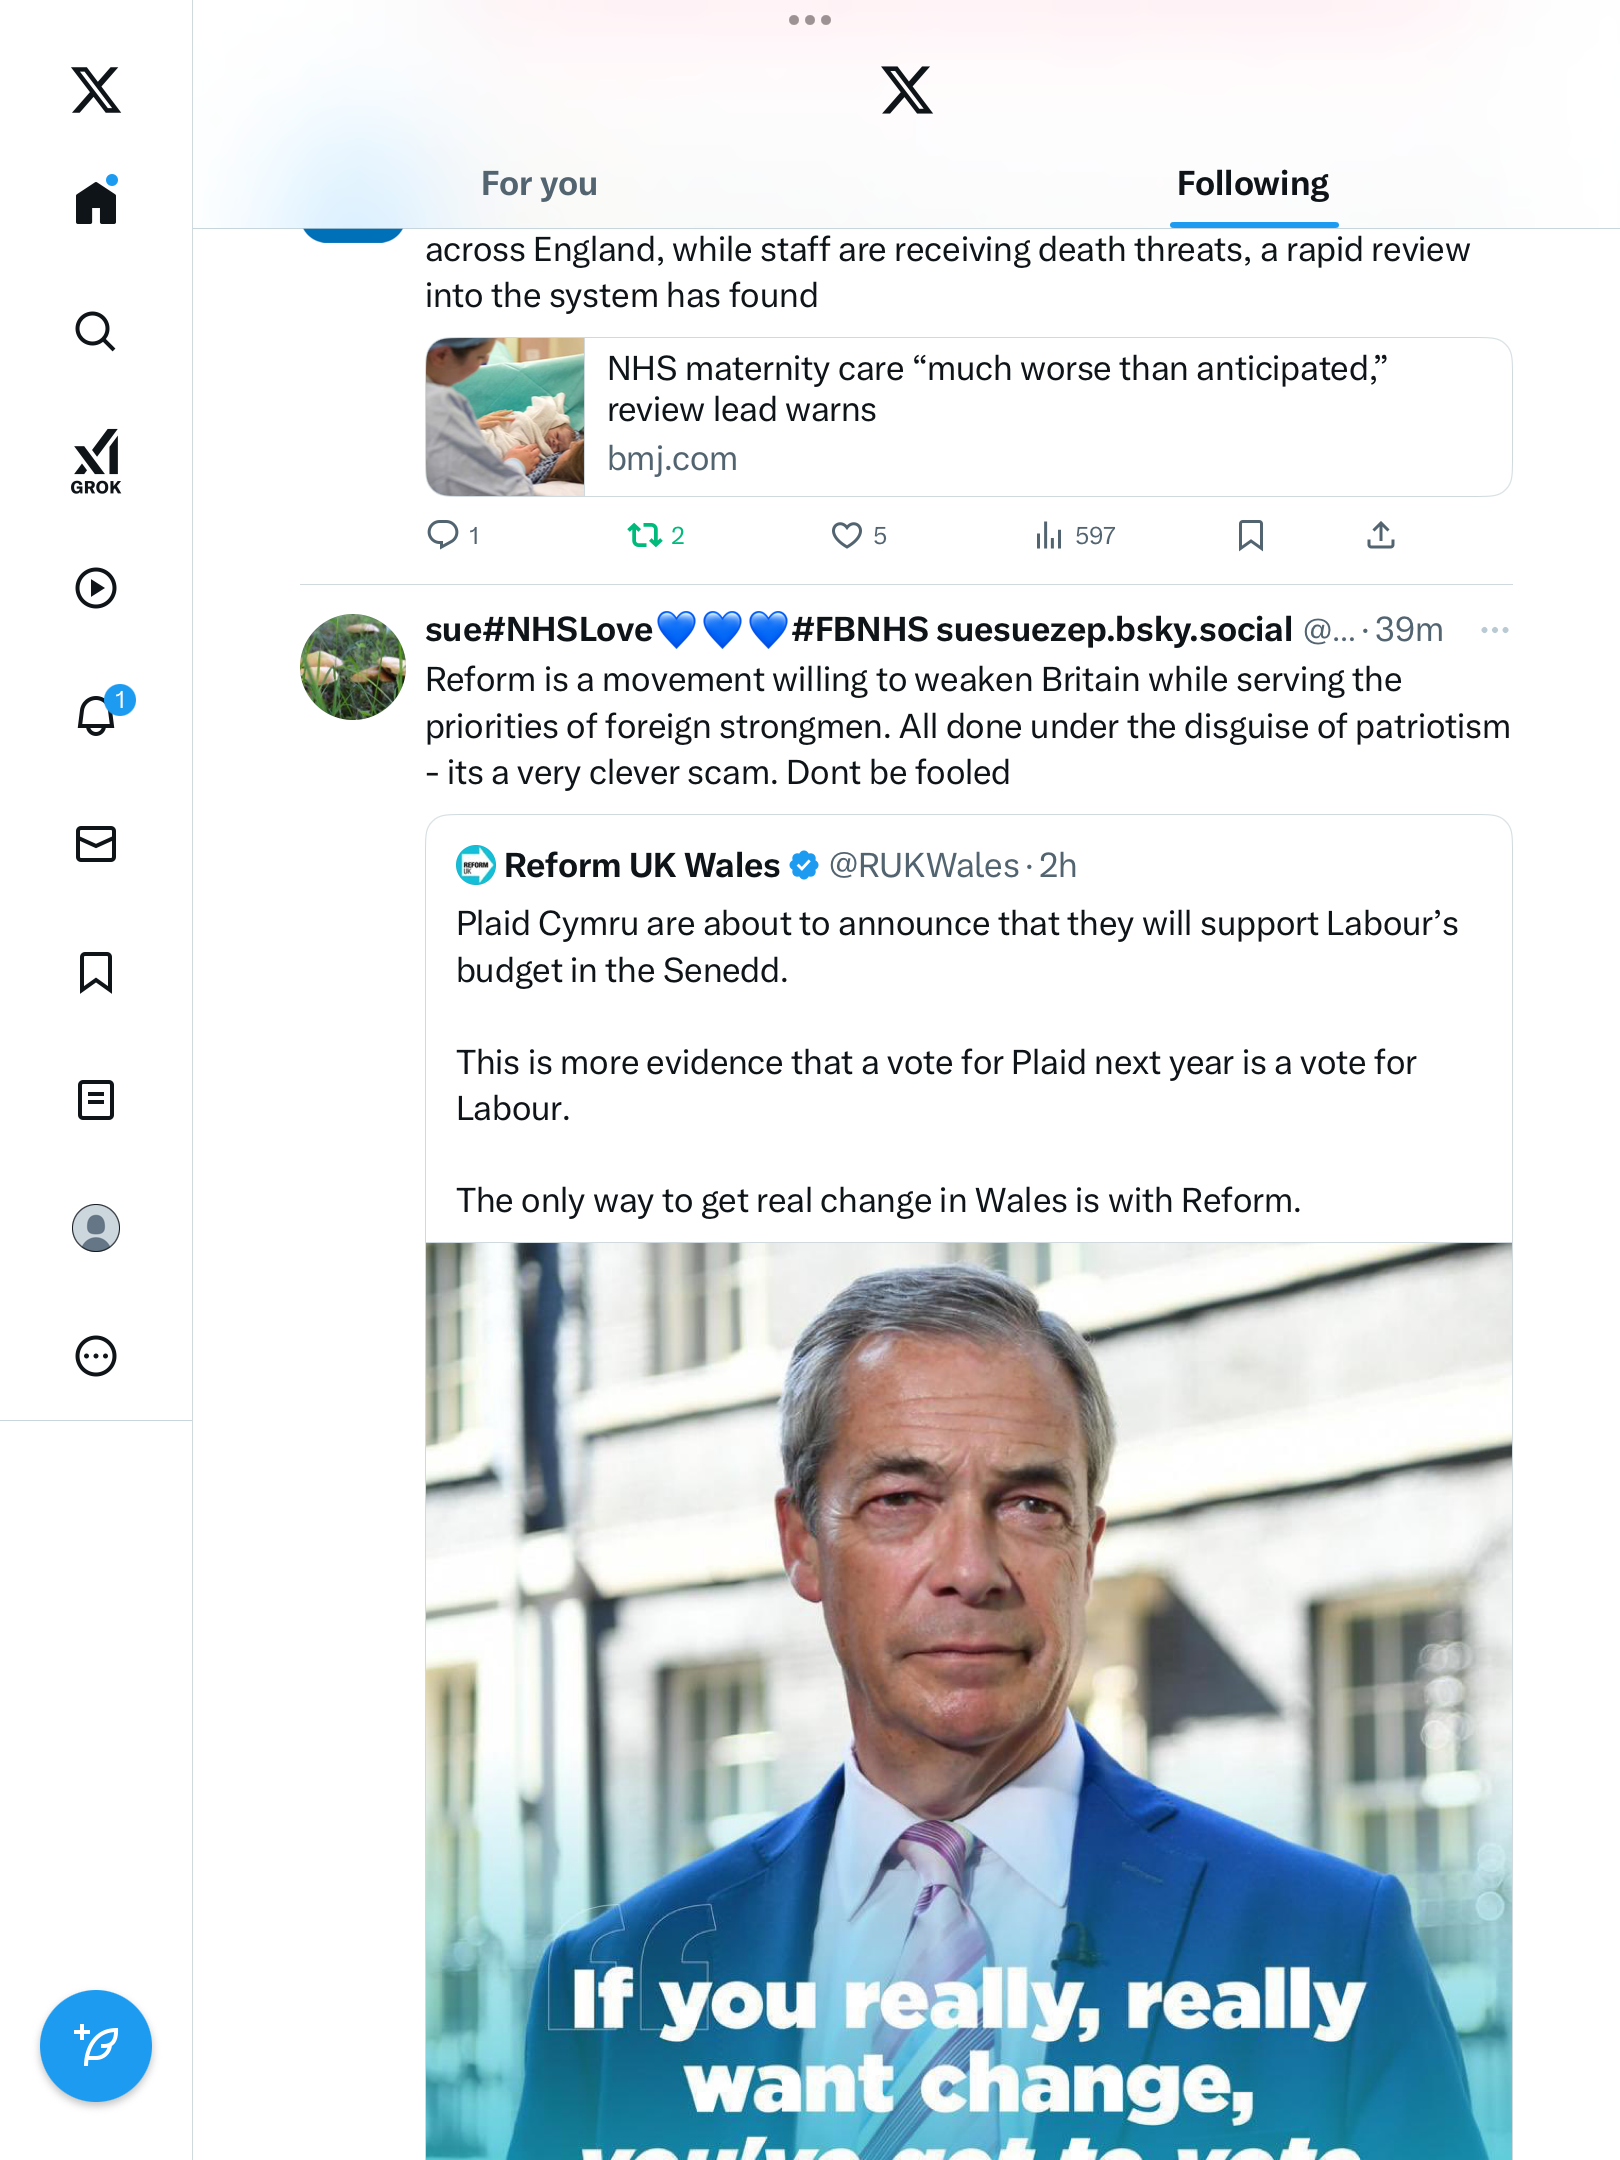Open the share menu on NHS maternity post
Image resolution: width=1620 pixels, height=2160 pixels.
(1380, 536)
